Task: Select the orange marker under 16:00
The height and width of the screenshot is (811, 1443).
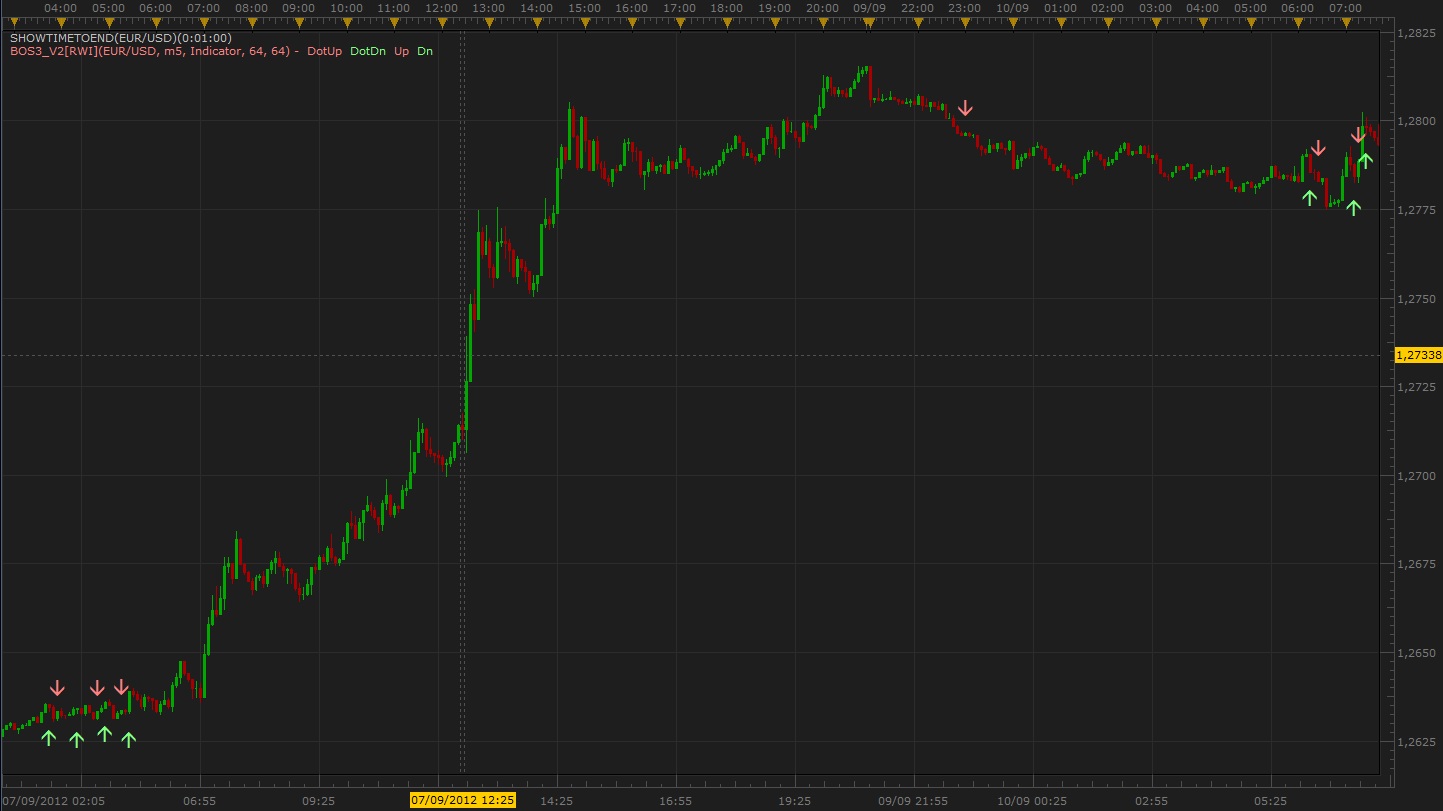Action: 632,21
